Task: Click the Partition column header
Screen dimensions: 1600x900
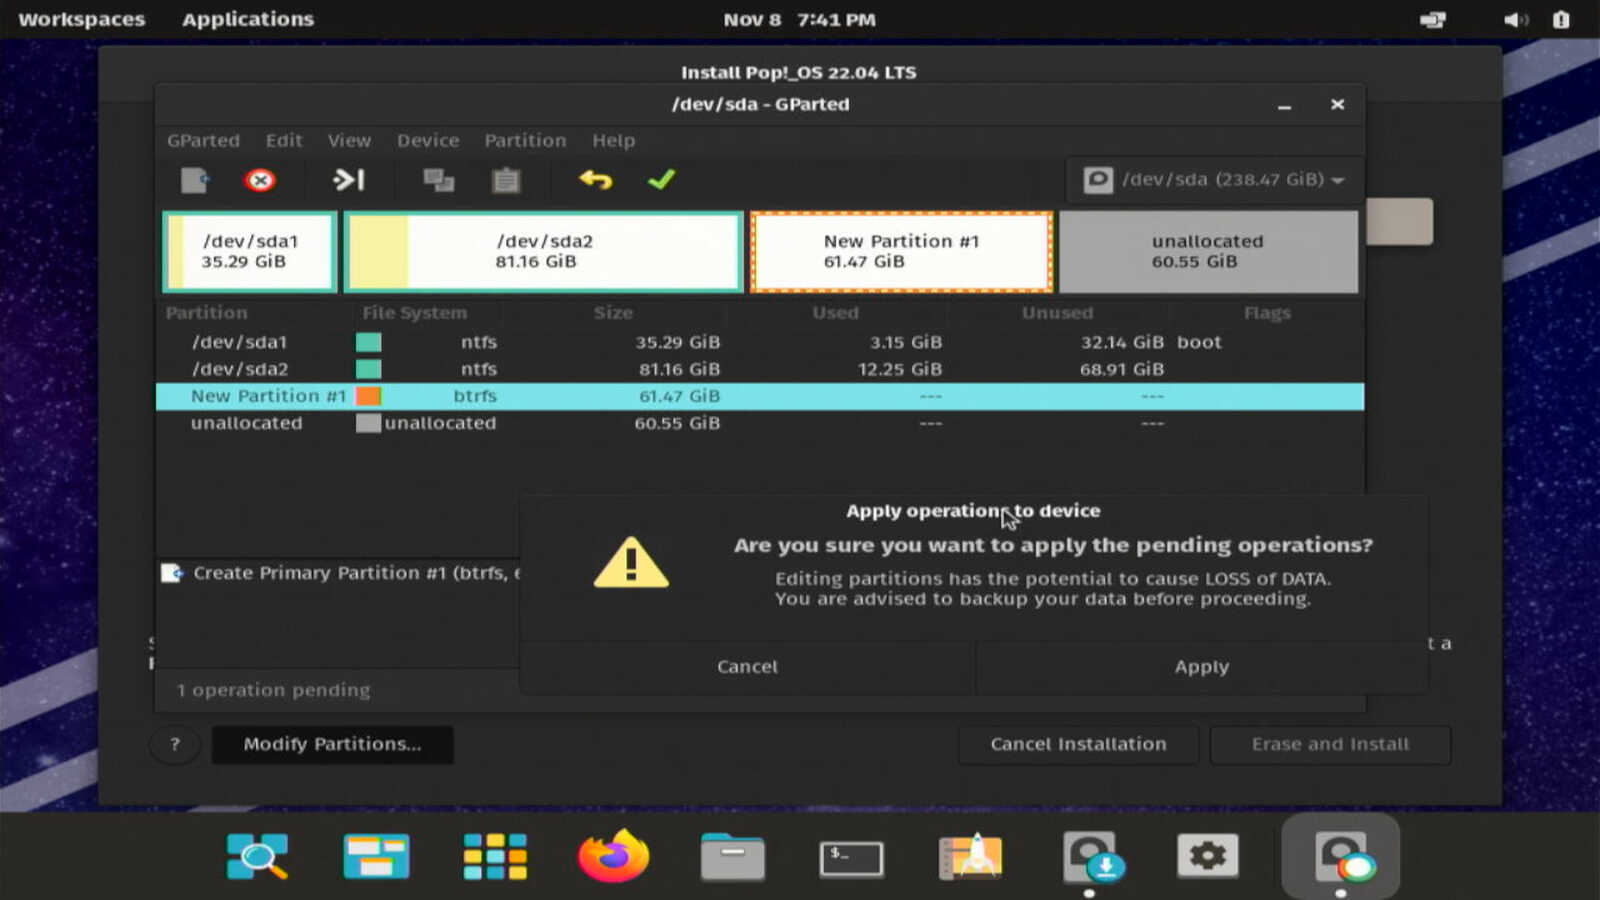Action: (x=207, y=313)
